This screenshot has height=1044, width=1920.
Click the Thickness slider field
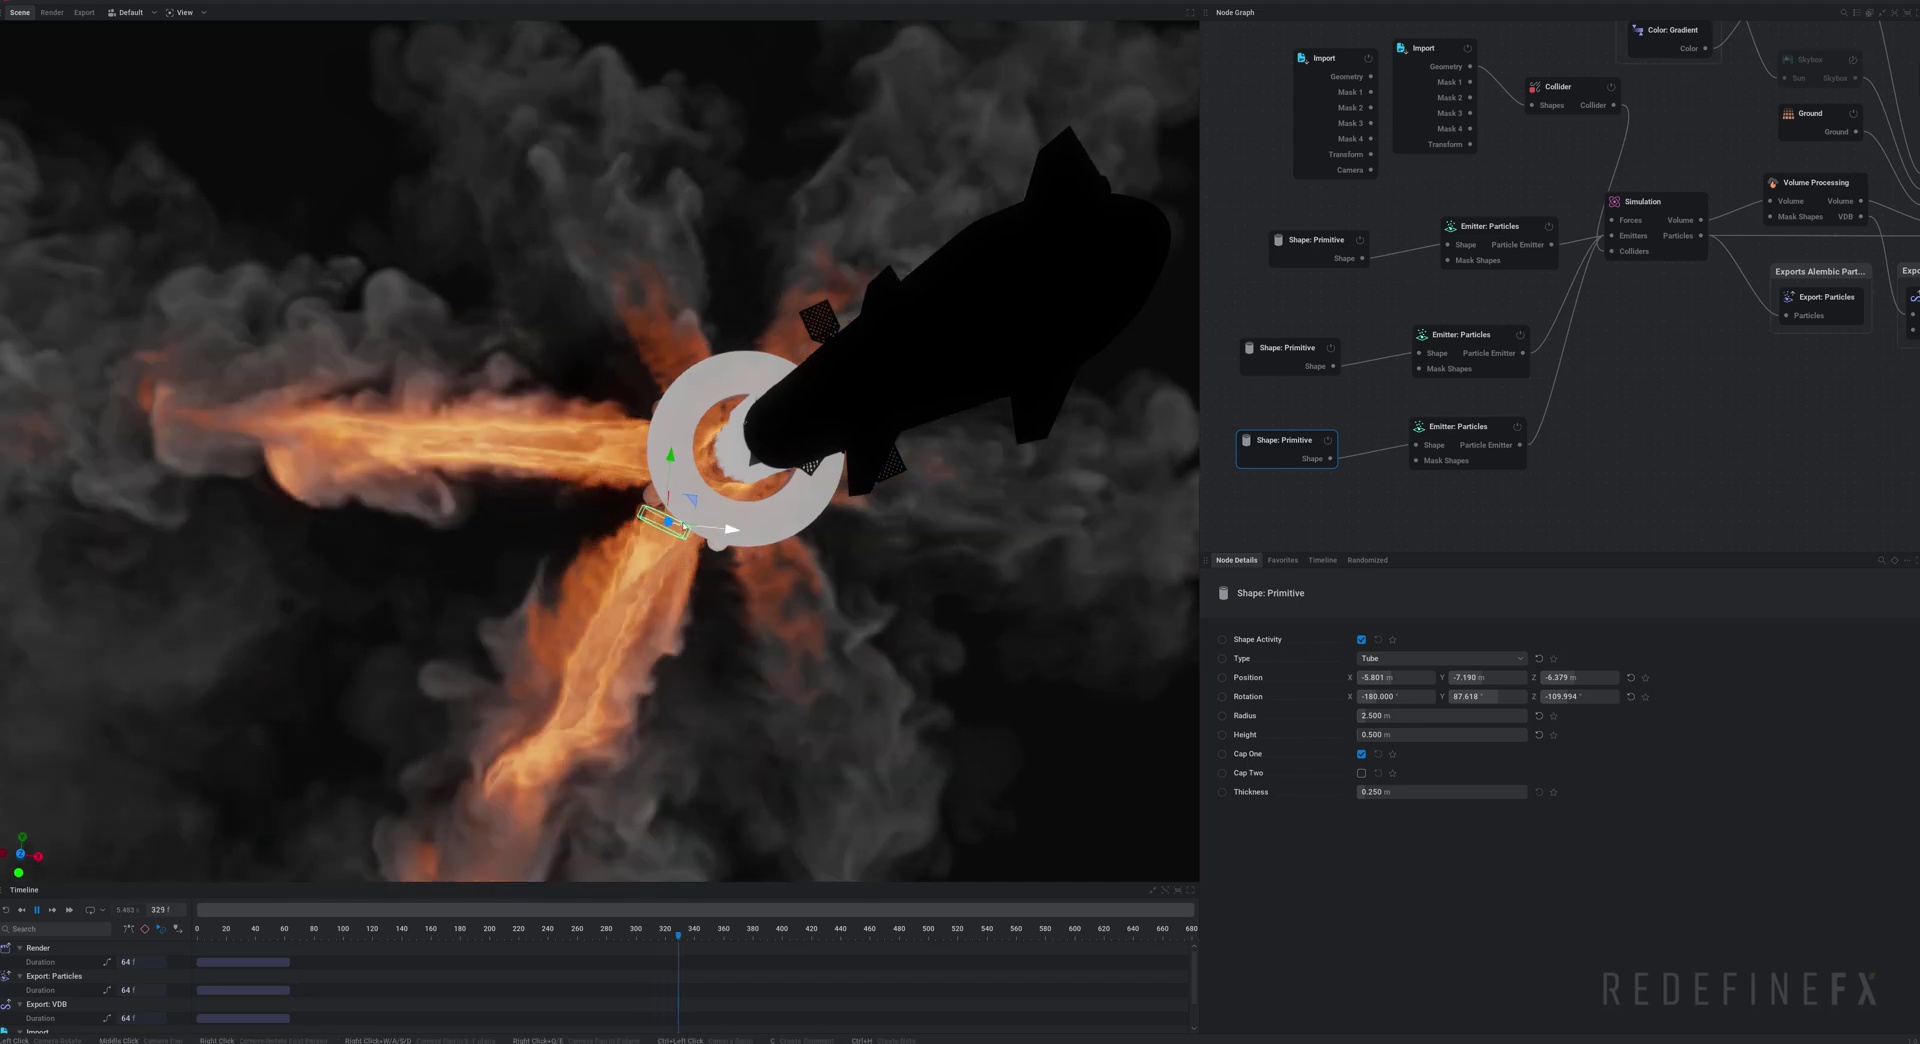pyautogui.click(x=1441, y=792)
